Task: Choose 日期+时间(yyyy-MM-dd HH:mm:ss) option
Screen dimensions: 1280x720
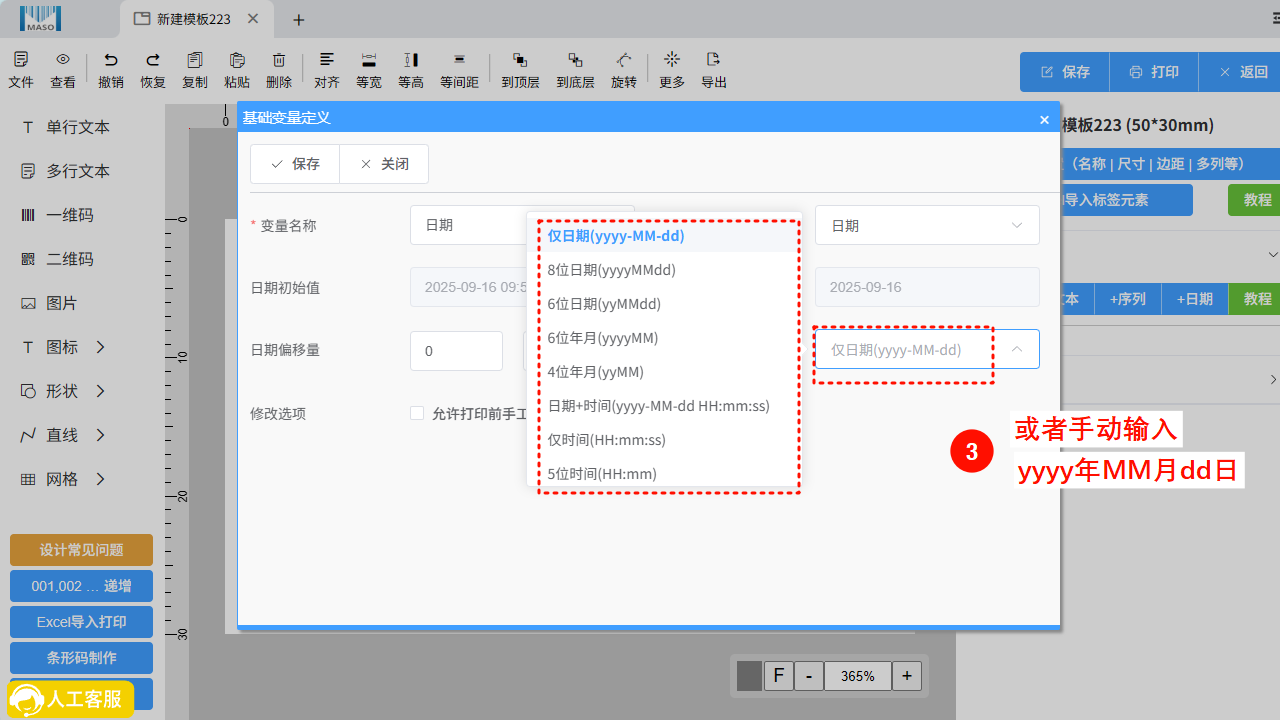Action: pyautogui.click(x=658, y=406)
